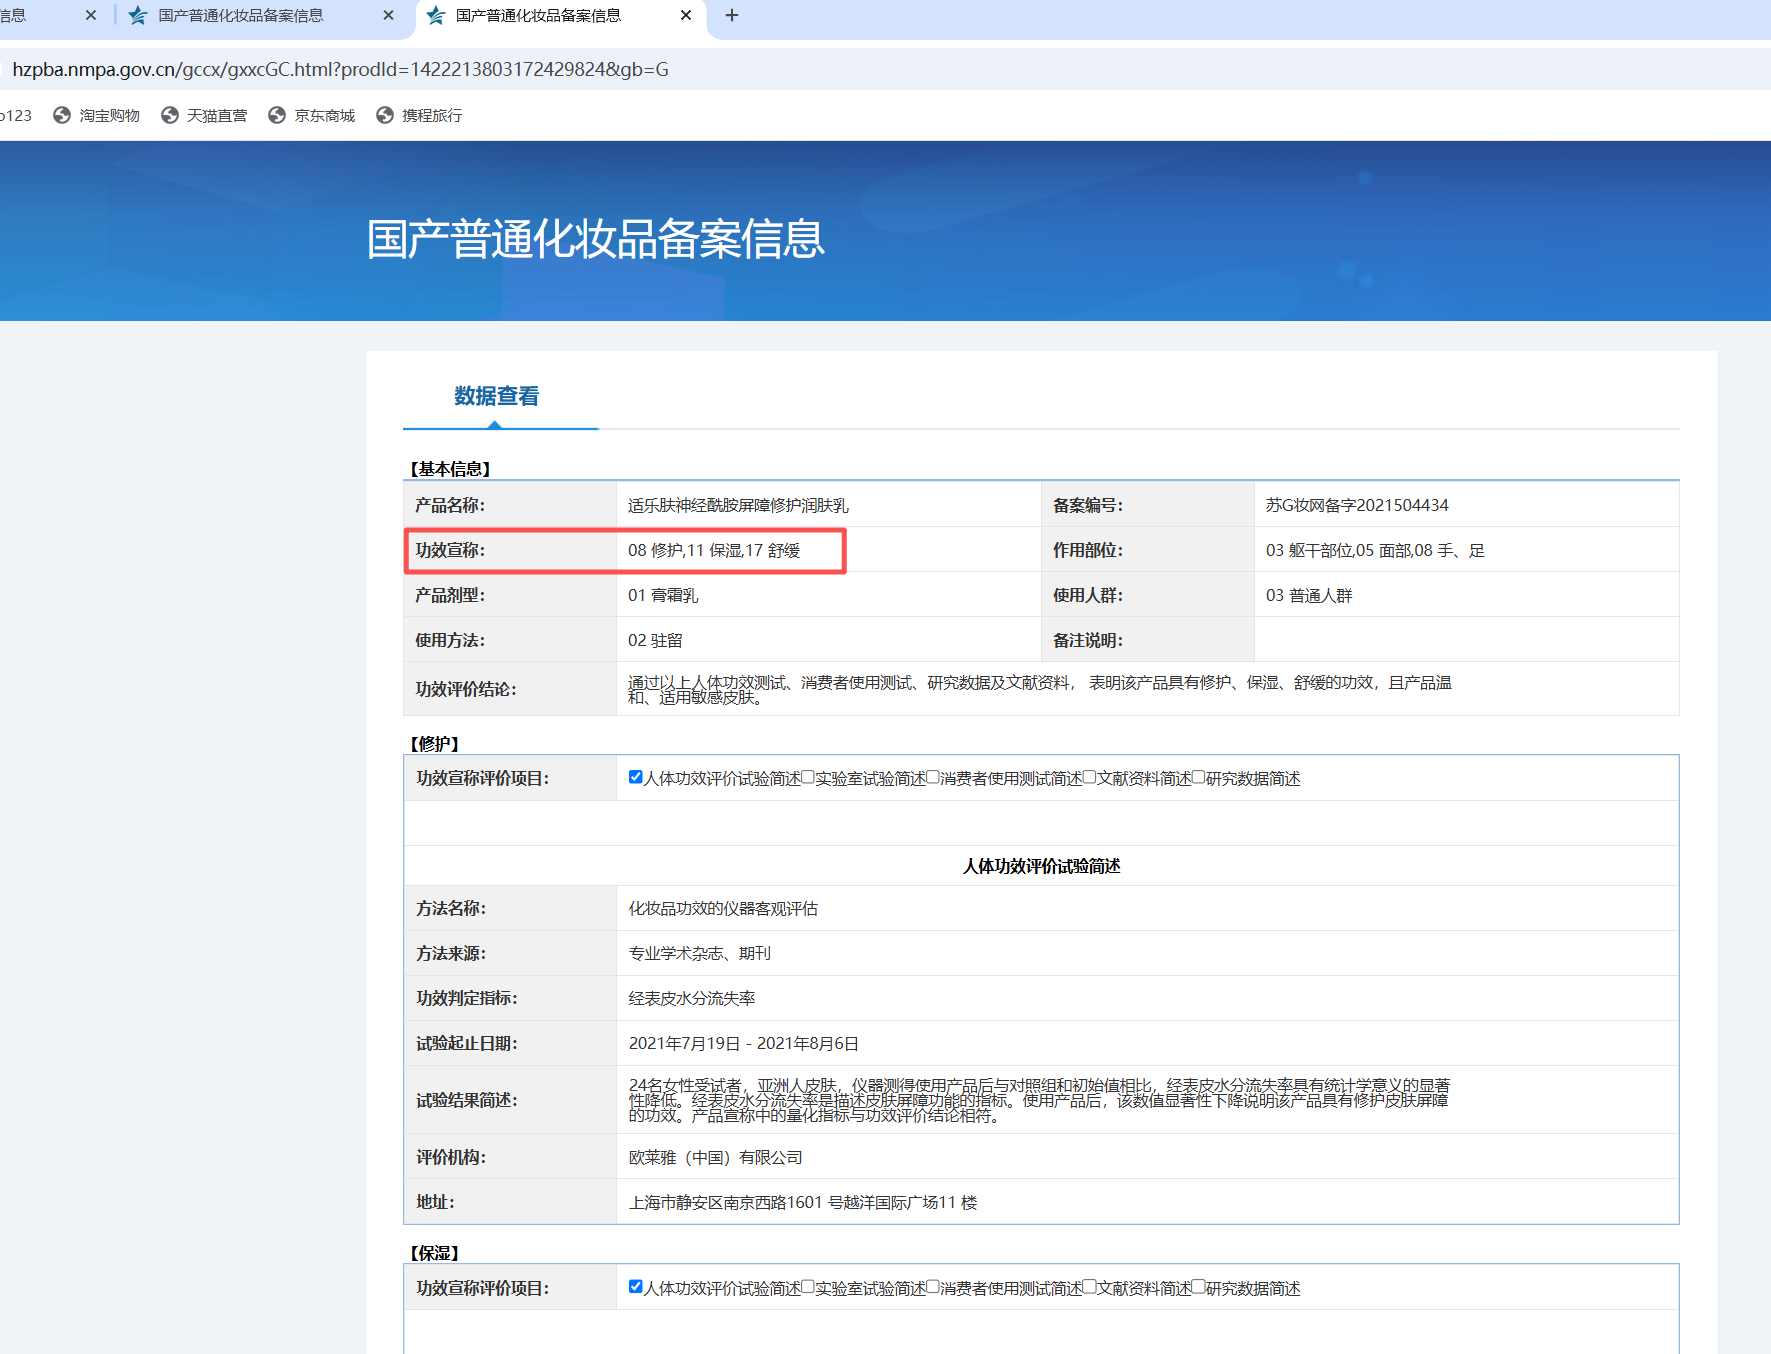The width and height of the screenshot is (1771, 1354).
Task: Click product name 适乐肤神经酰胺屏障修护润肤乳
Action: (738, 506)
